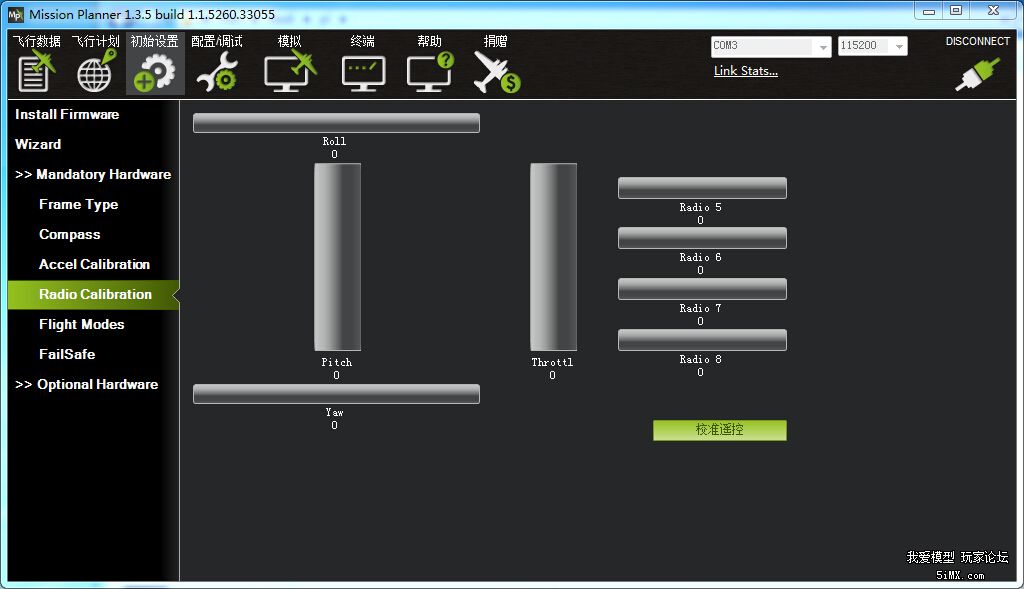The width and height of the screenshot is (1024, 589).
Task: Click the "Throttl" label text
Action: pos(552,362)
